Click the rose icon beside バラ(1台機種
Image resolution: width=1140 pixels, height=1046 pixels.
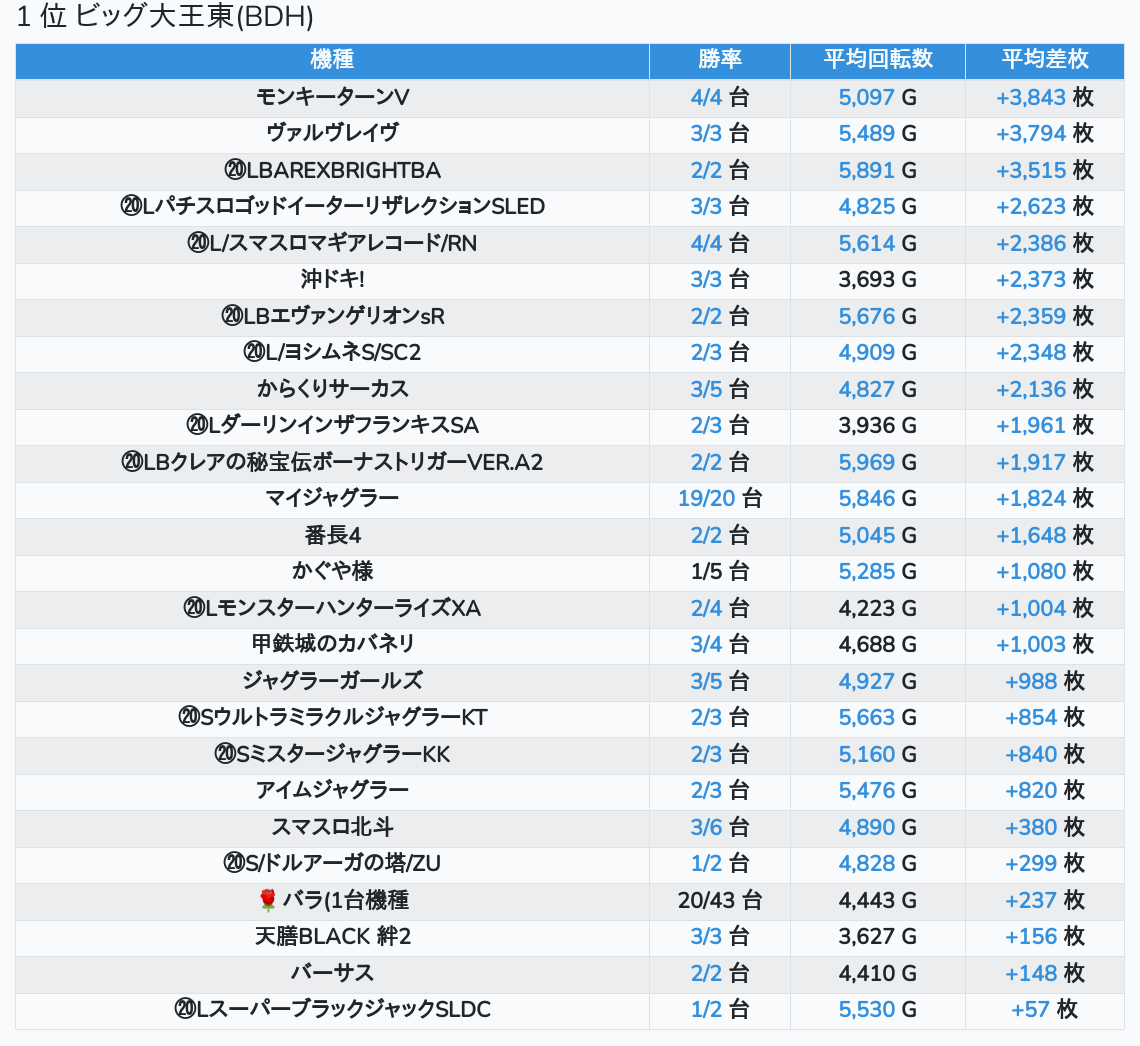(267, 901)
